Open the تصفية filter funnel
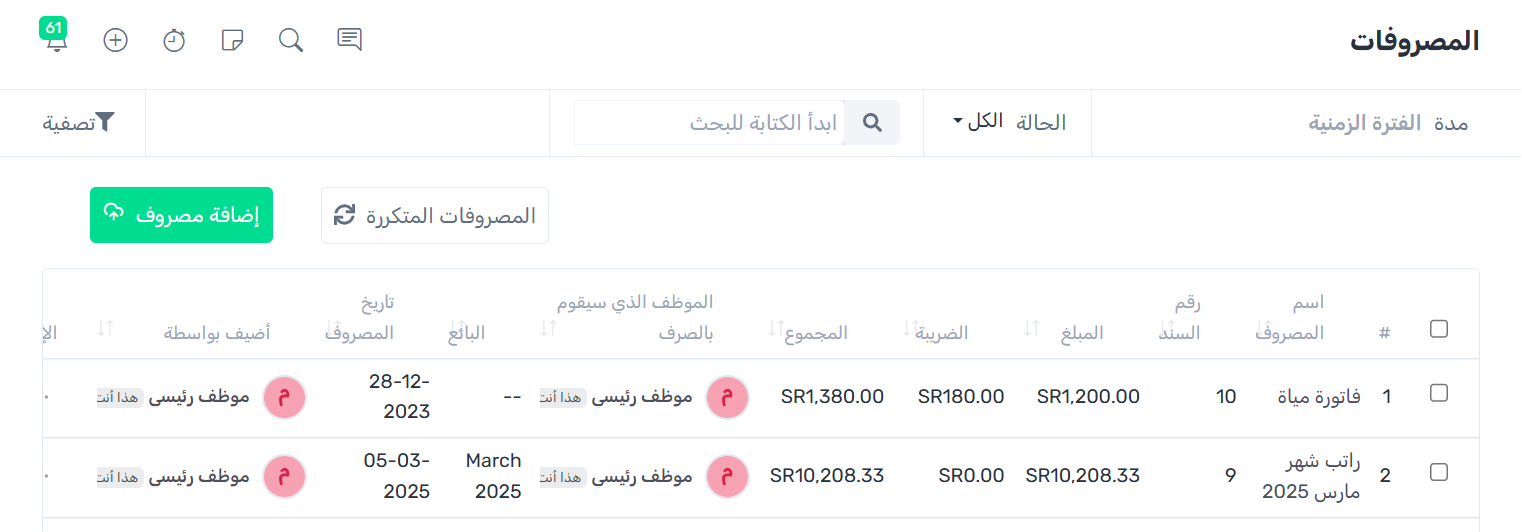 [79, 123]
